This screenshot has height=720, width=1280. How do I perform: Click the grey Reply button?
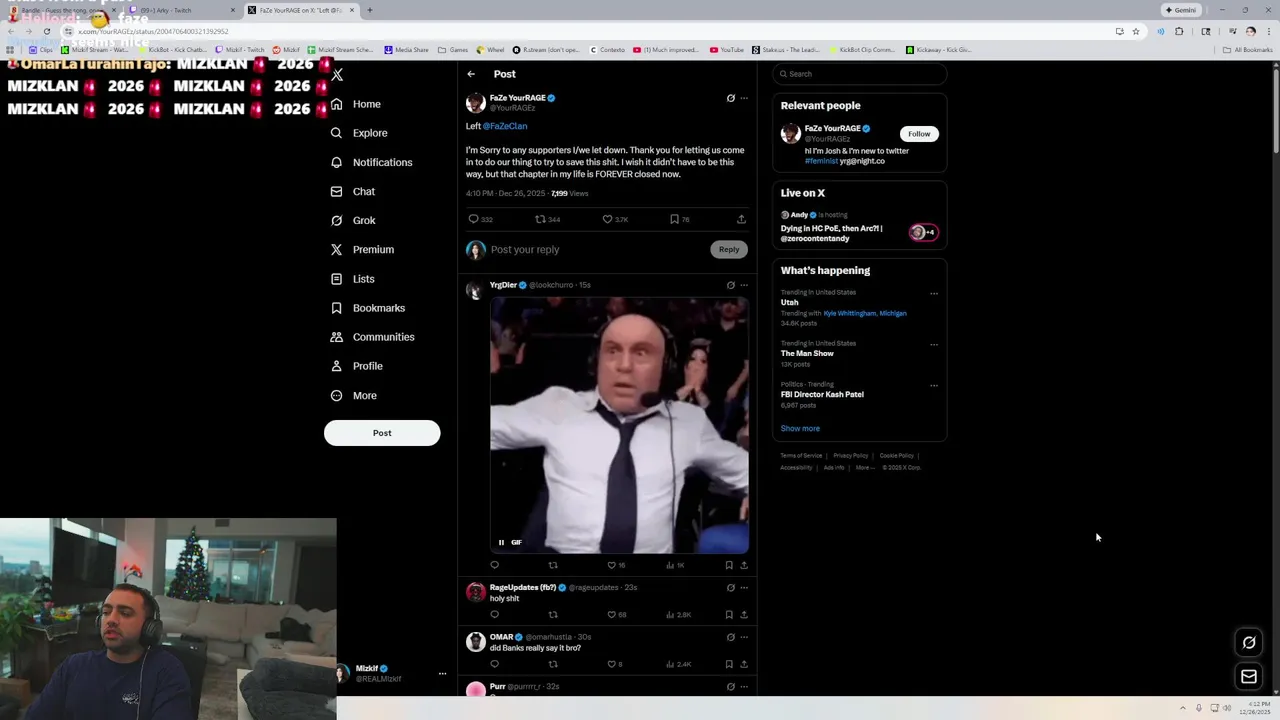pyautogui.click(x=729, y=249)
